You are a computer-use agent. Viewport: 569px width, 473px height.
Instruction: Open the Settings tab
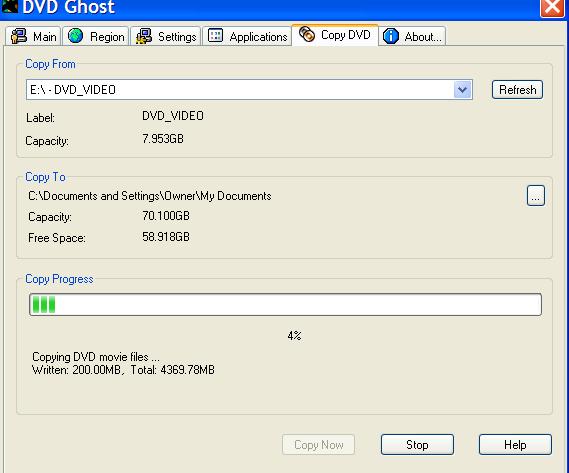tap(165, 36)
